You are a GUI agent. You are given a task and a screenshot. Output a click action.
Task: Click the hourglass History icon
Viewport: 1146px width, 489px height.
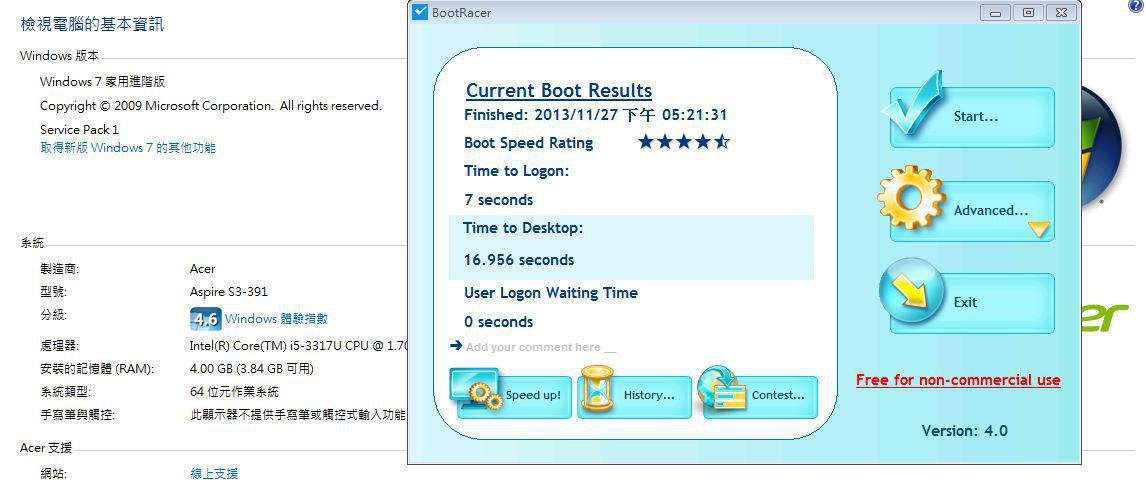tap(596, 389)
